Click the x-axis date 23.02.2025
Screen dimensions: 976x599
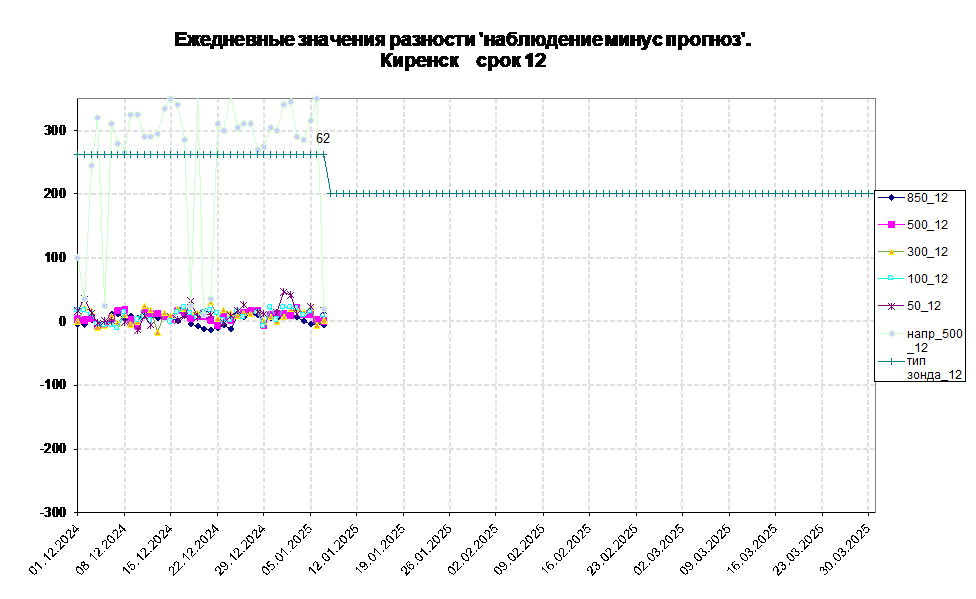click(613, 549)
